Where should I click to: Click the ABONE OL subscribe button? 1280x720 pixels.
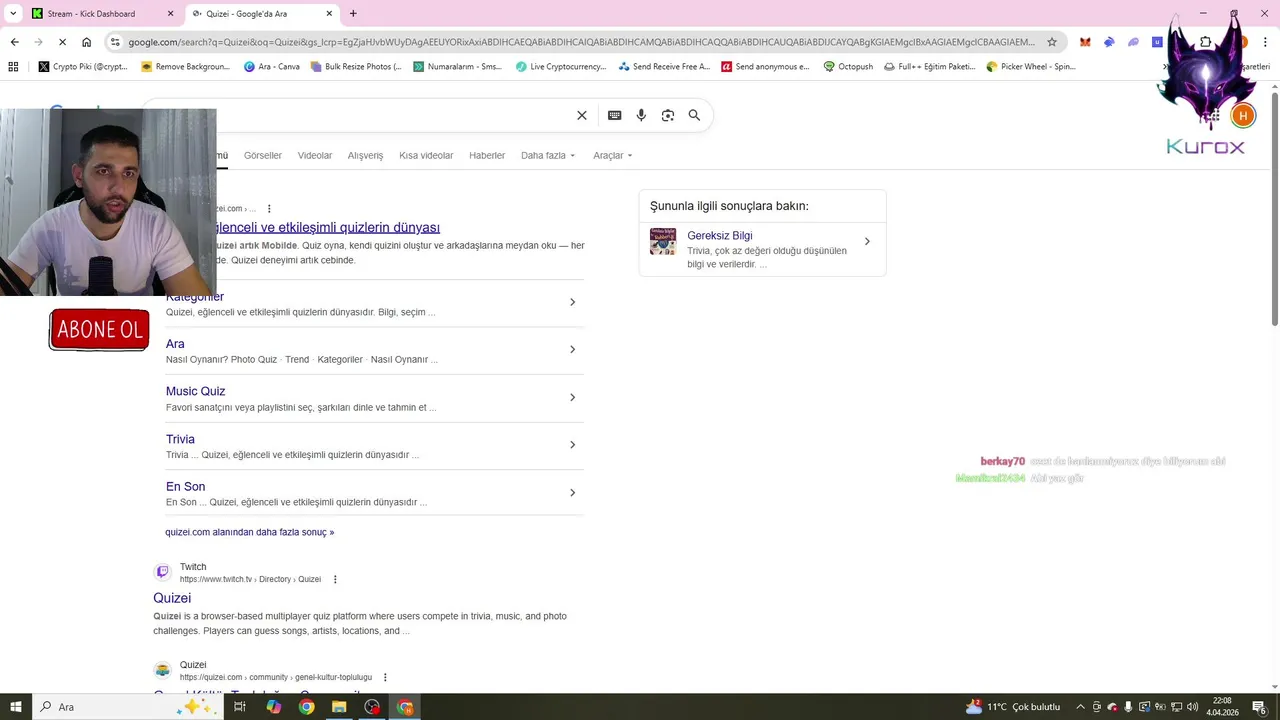pyautogui.click(x=99, y=330)
